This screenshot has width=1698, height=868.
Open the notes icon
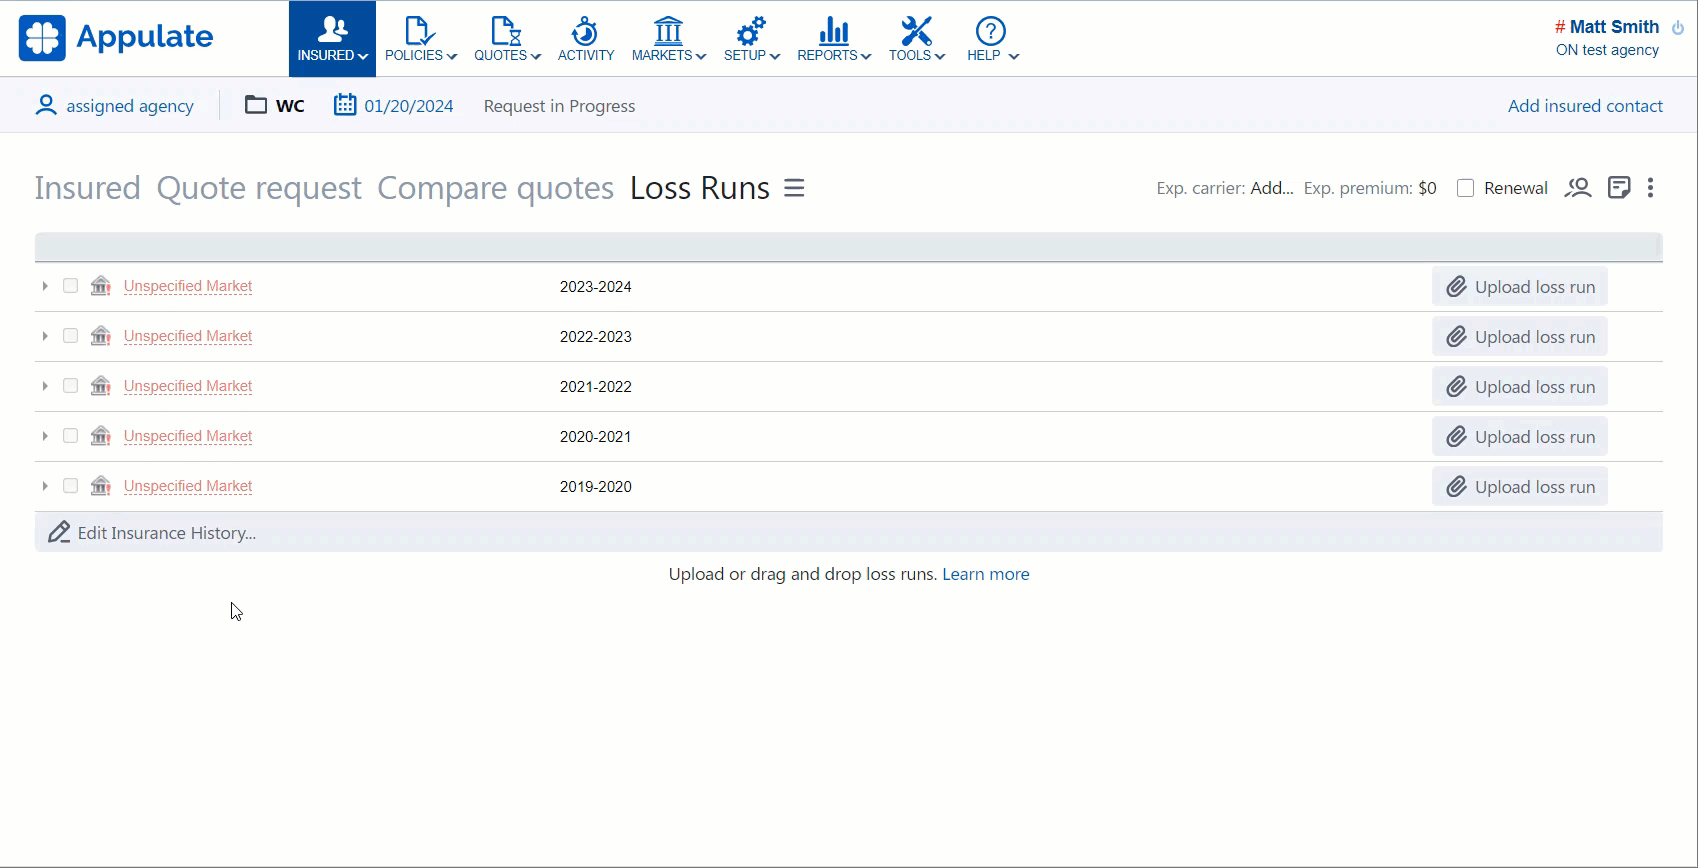point(1619,188)
